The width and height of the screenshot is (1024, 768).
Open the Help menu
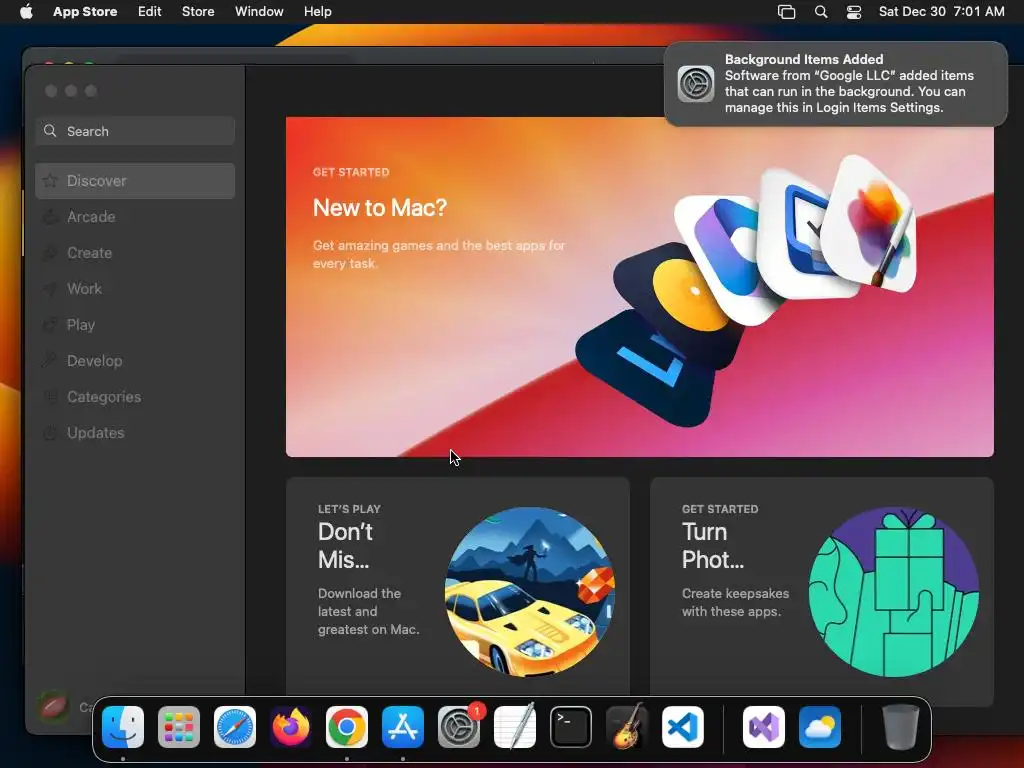[317, 12]
